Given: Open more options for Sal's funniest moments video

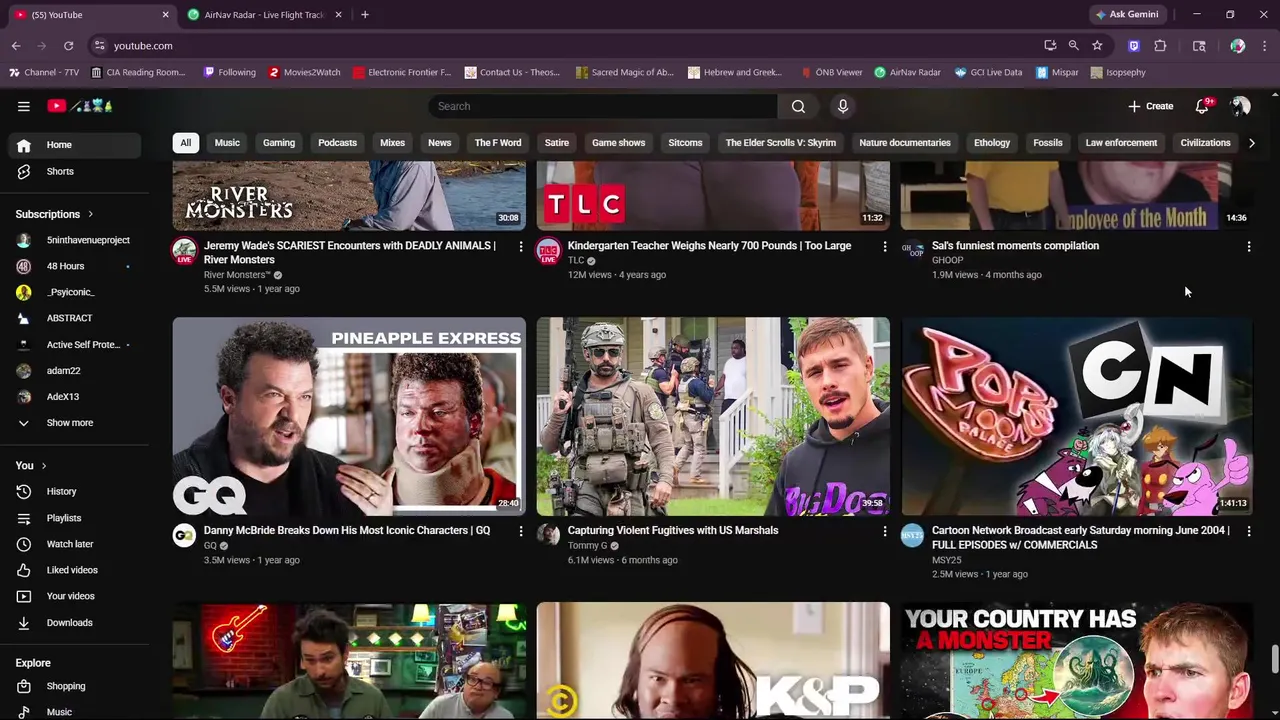Looking at the screenshot, I should coord(1248,246).
